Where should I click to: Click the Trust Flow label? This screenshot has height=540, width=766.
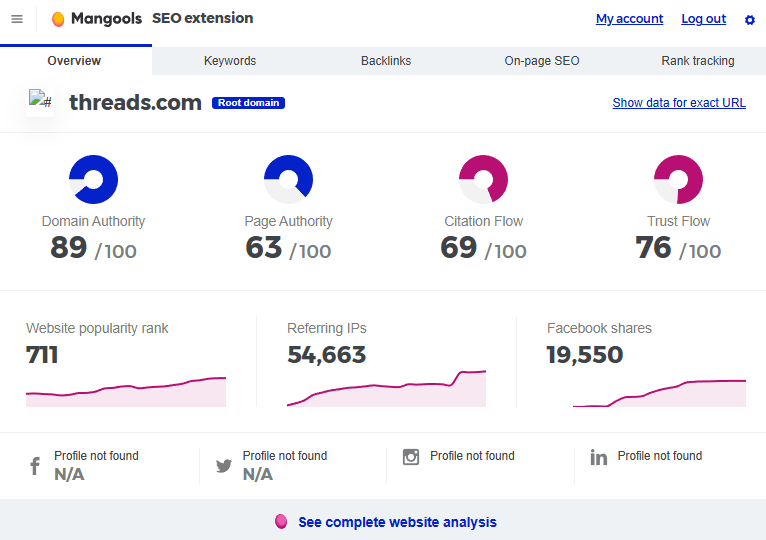tap(678, 221)
